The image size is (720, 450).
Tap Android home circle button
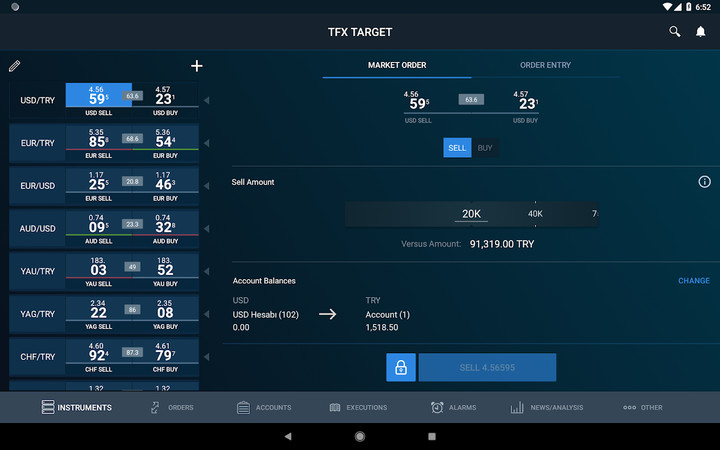360,436
